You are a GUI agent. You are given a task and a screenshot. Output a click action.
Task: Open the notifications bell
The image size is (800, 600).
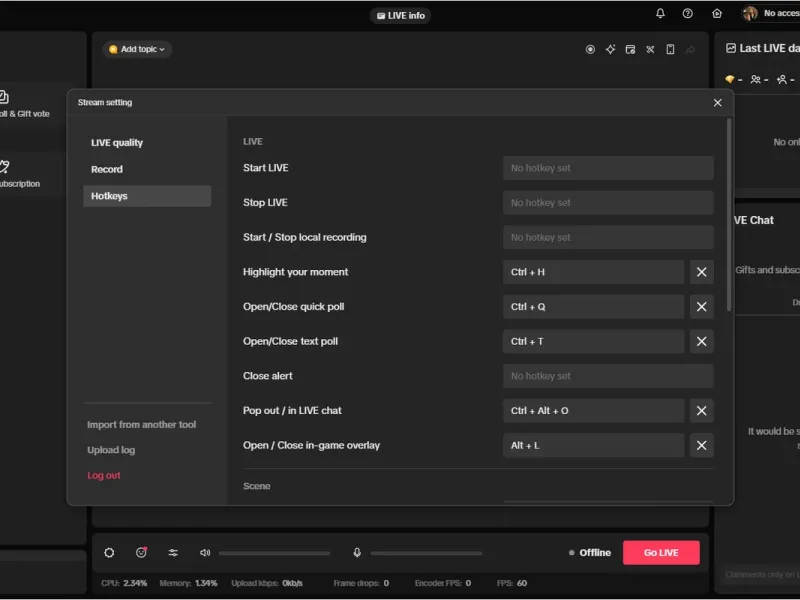pos(660,14)
